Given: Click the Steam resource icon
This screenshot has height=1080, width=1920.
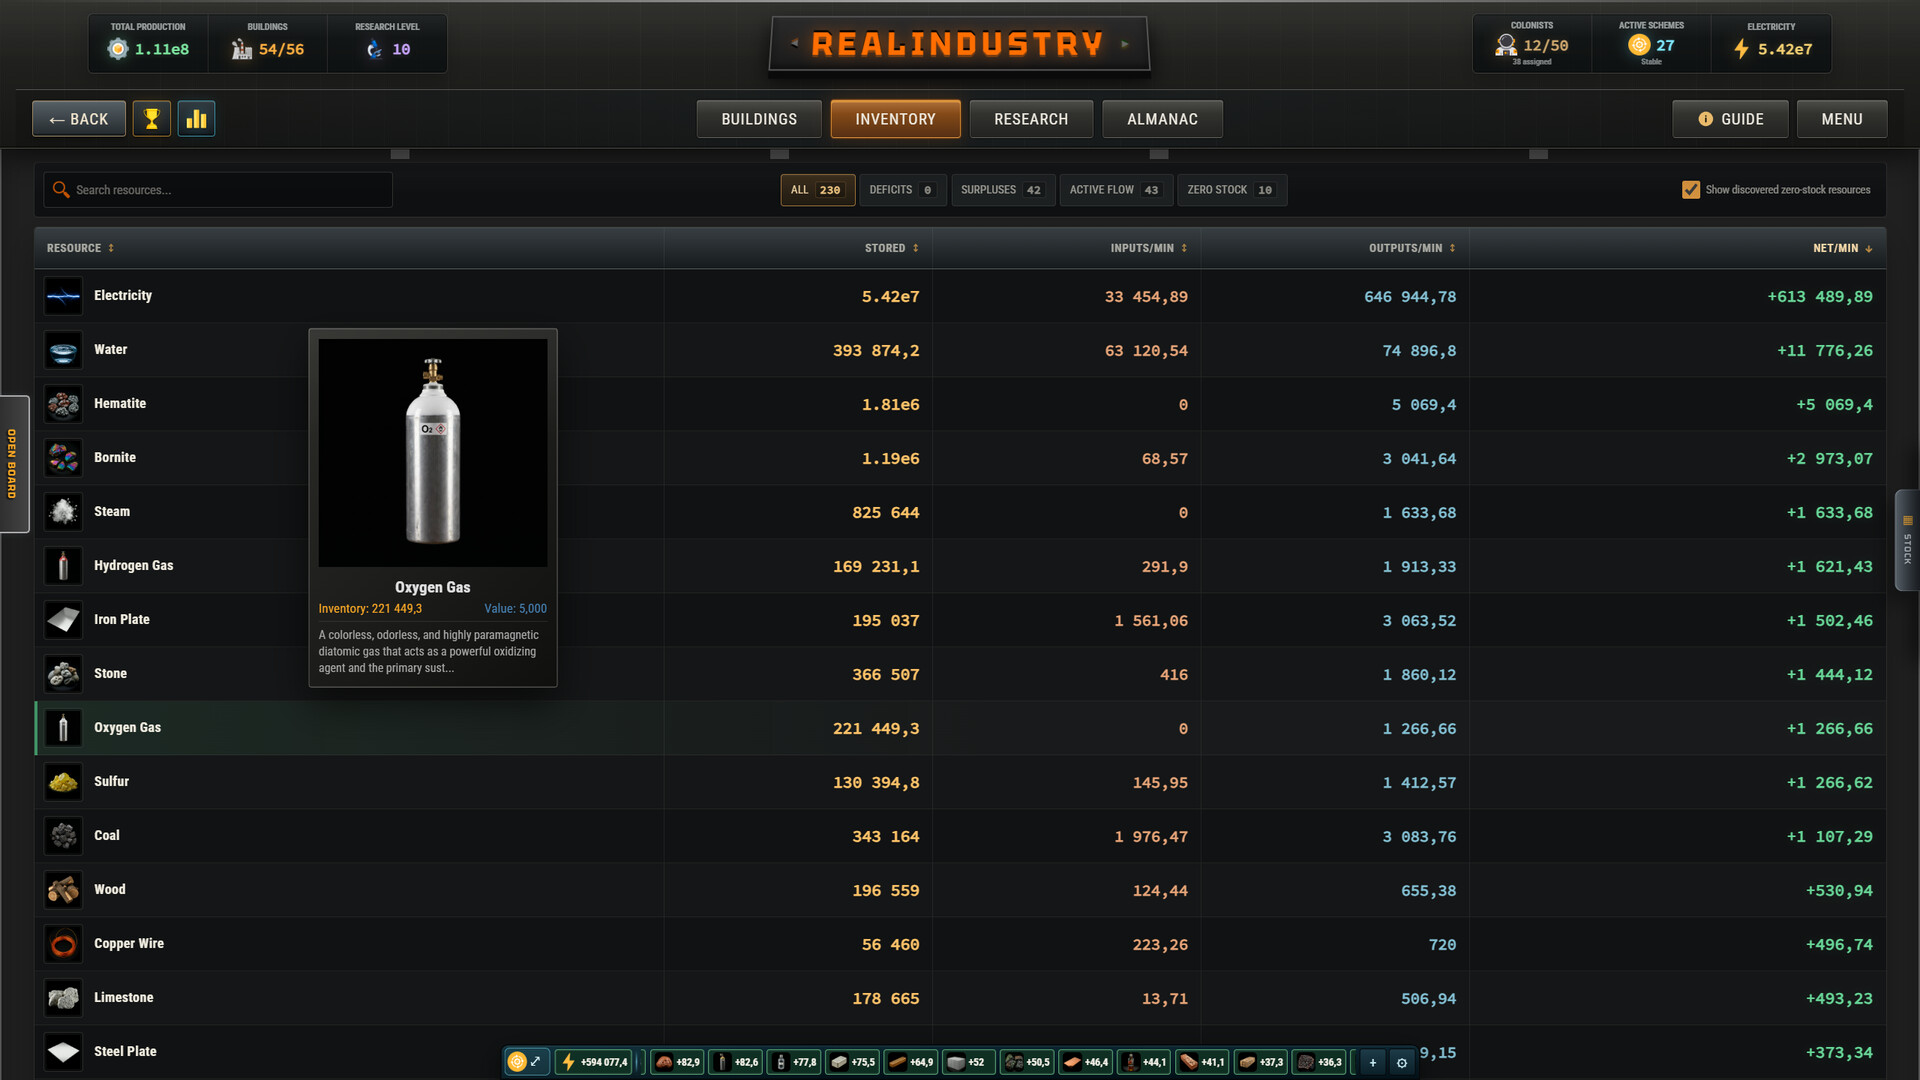Looking at the screenshot, I should click(63, 512).
